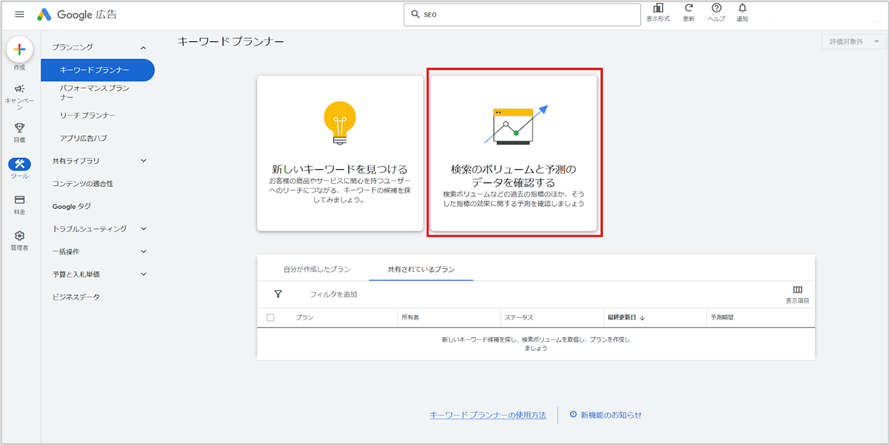Open 管理者 gear icon
This screenshot has width=890, height=445.
pyautogui.click(x=19, y=236)
